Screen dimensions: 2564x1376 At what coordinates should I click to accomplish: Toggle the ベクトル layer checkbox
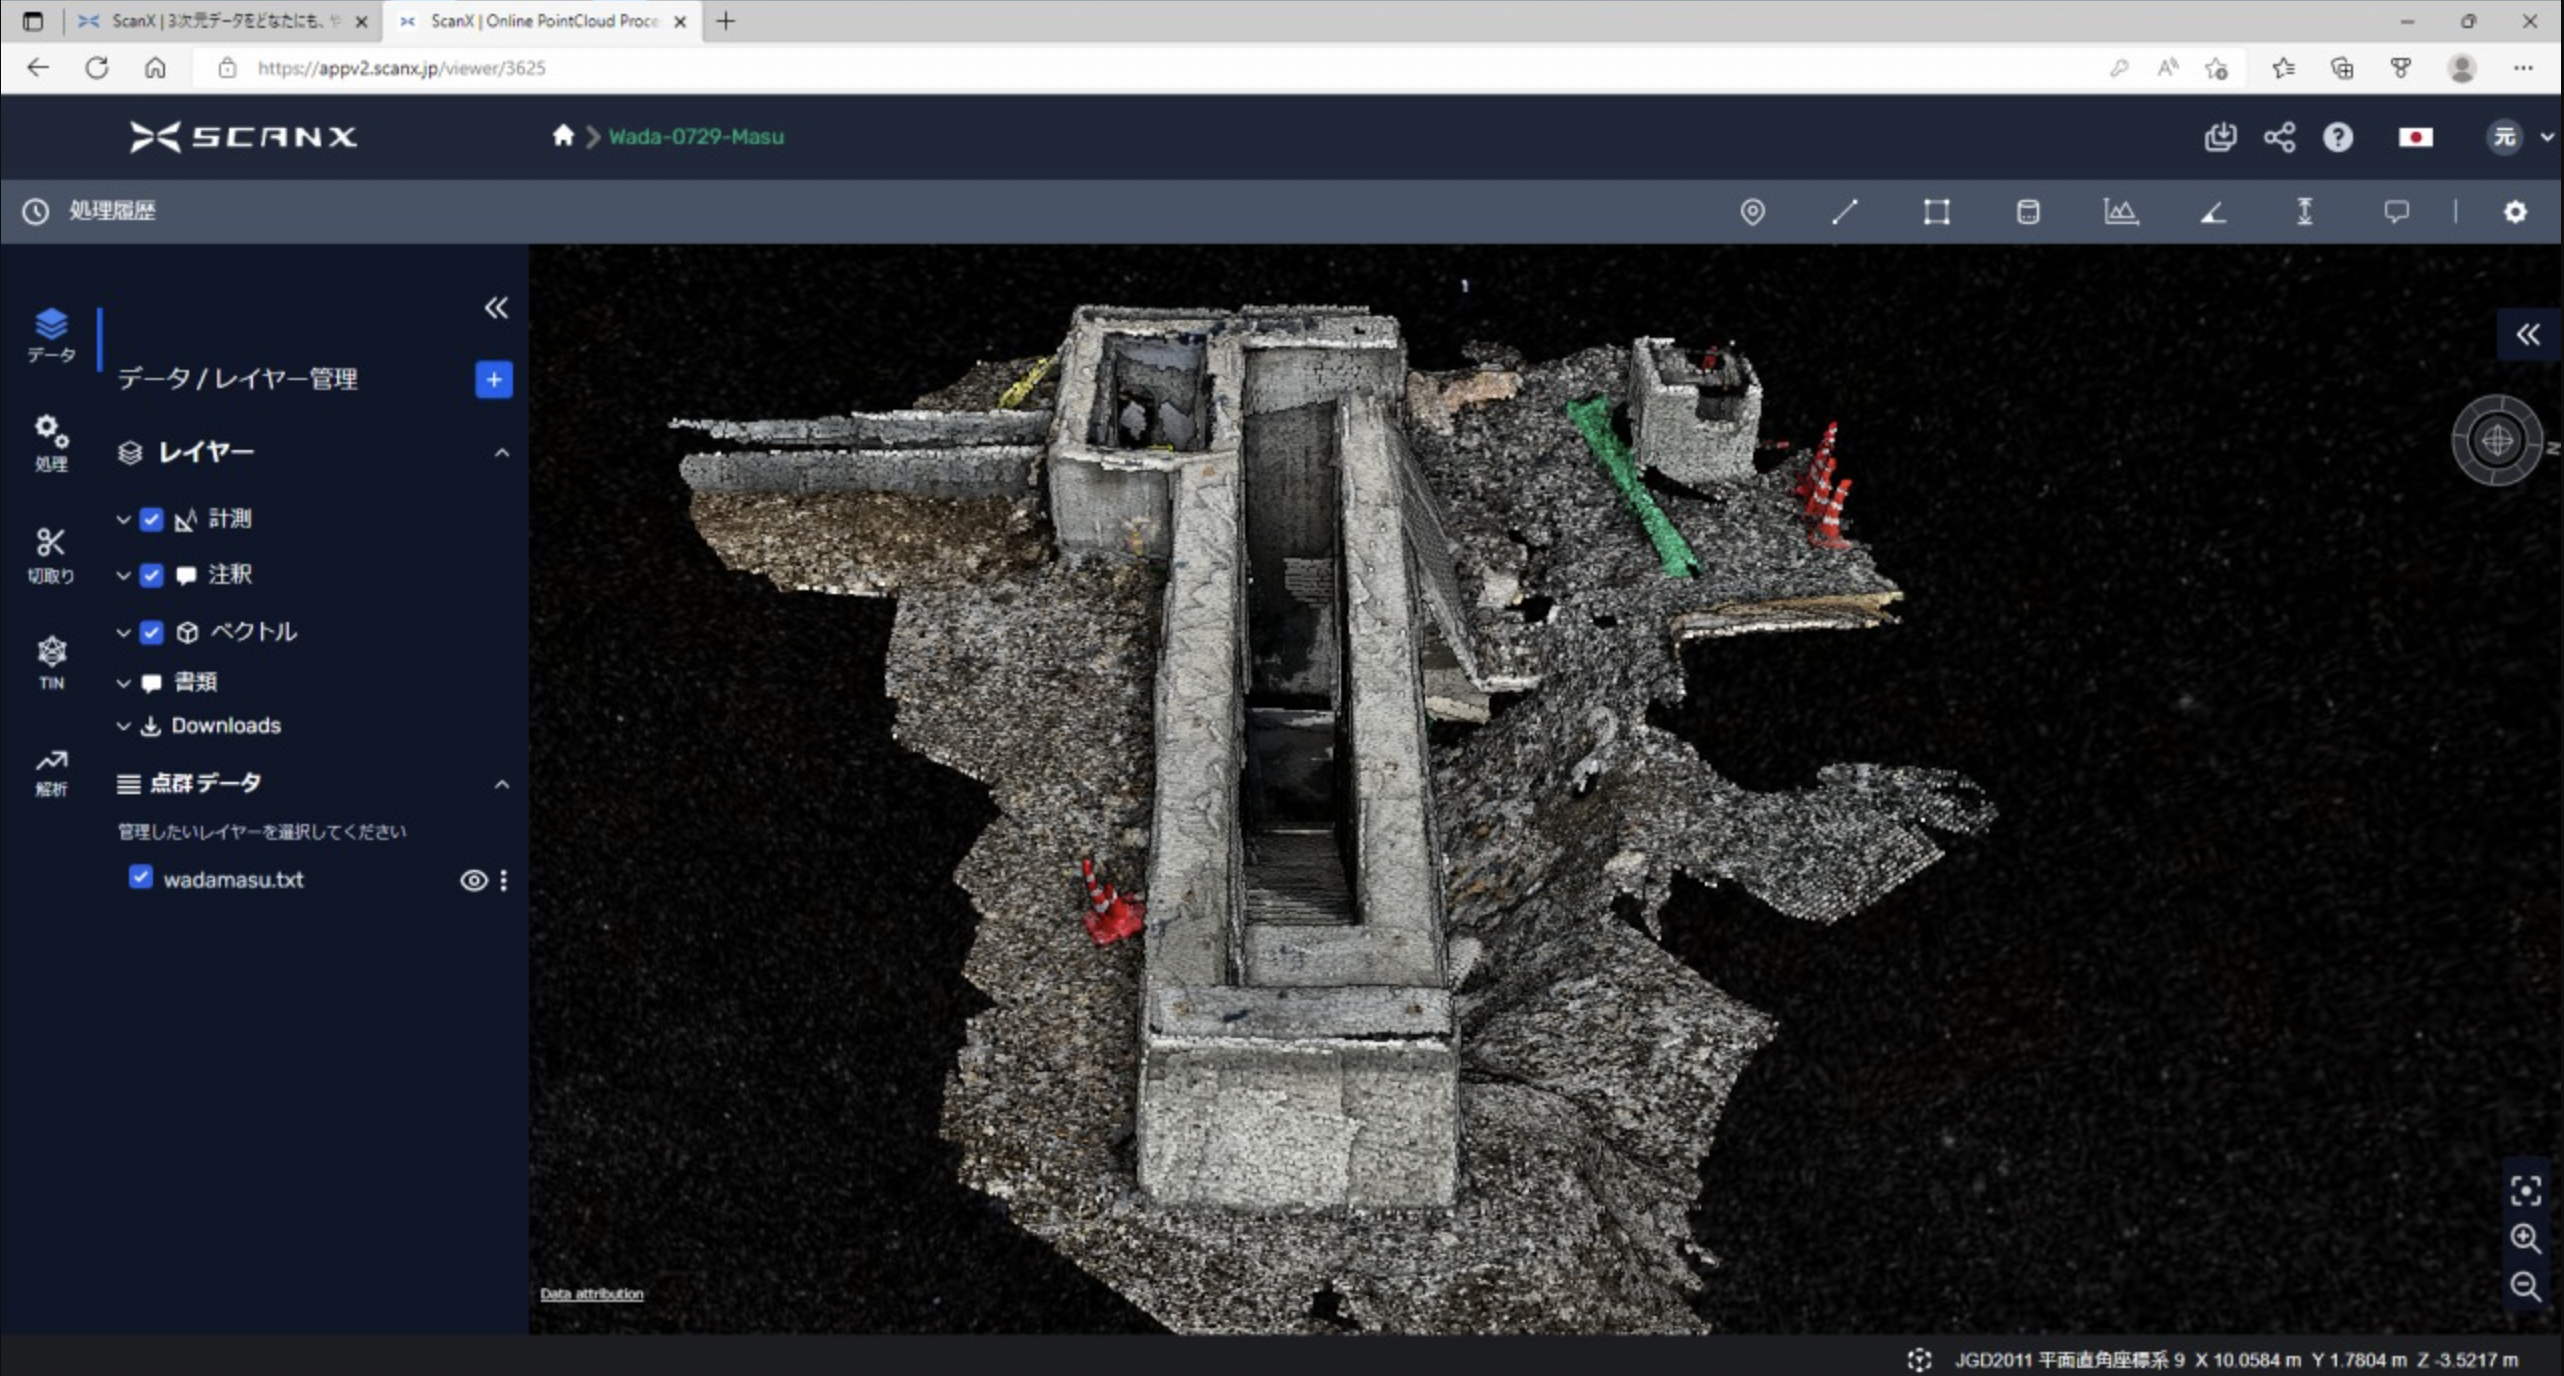click(151, 632)
